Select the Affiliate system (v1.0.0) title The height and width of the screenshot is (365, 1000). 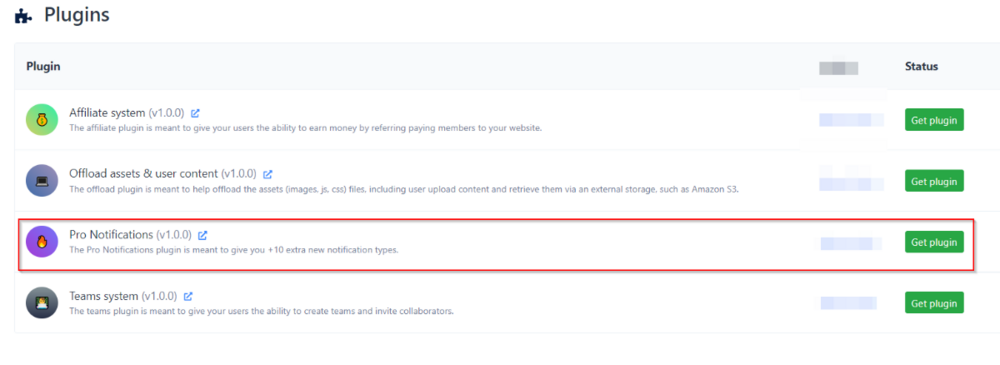126,113
